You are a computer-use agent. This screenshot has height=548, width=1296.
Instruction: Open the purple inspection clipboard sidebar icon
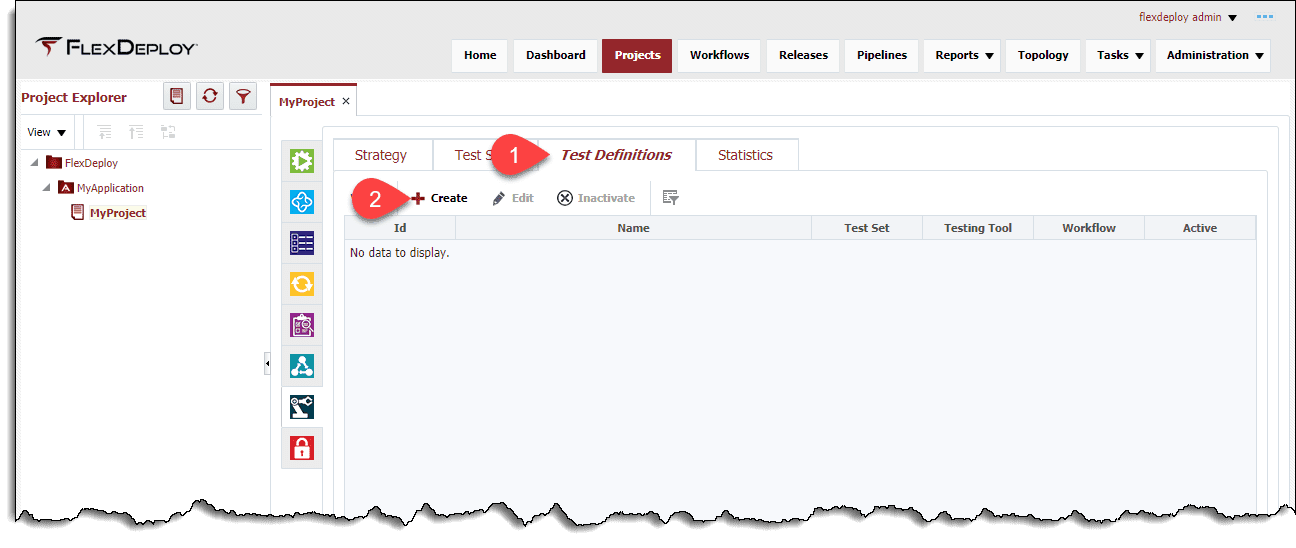pyautogui.click(x=302, y=325)
